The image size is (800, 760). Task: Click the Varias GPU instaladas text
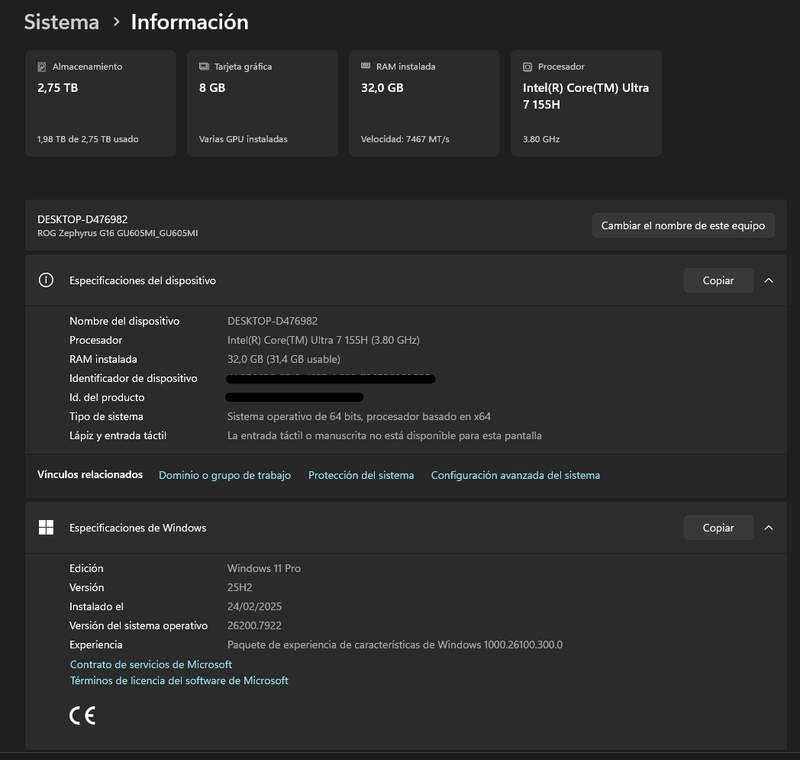click(243, 139)
